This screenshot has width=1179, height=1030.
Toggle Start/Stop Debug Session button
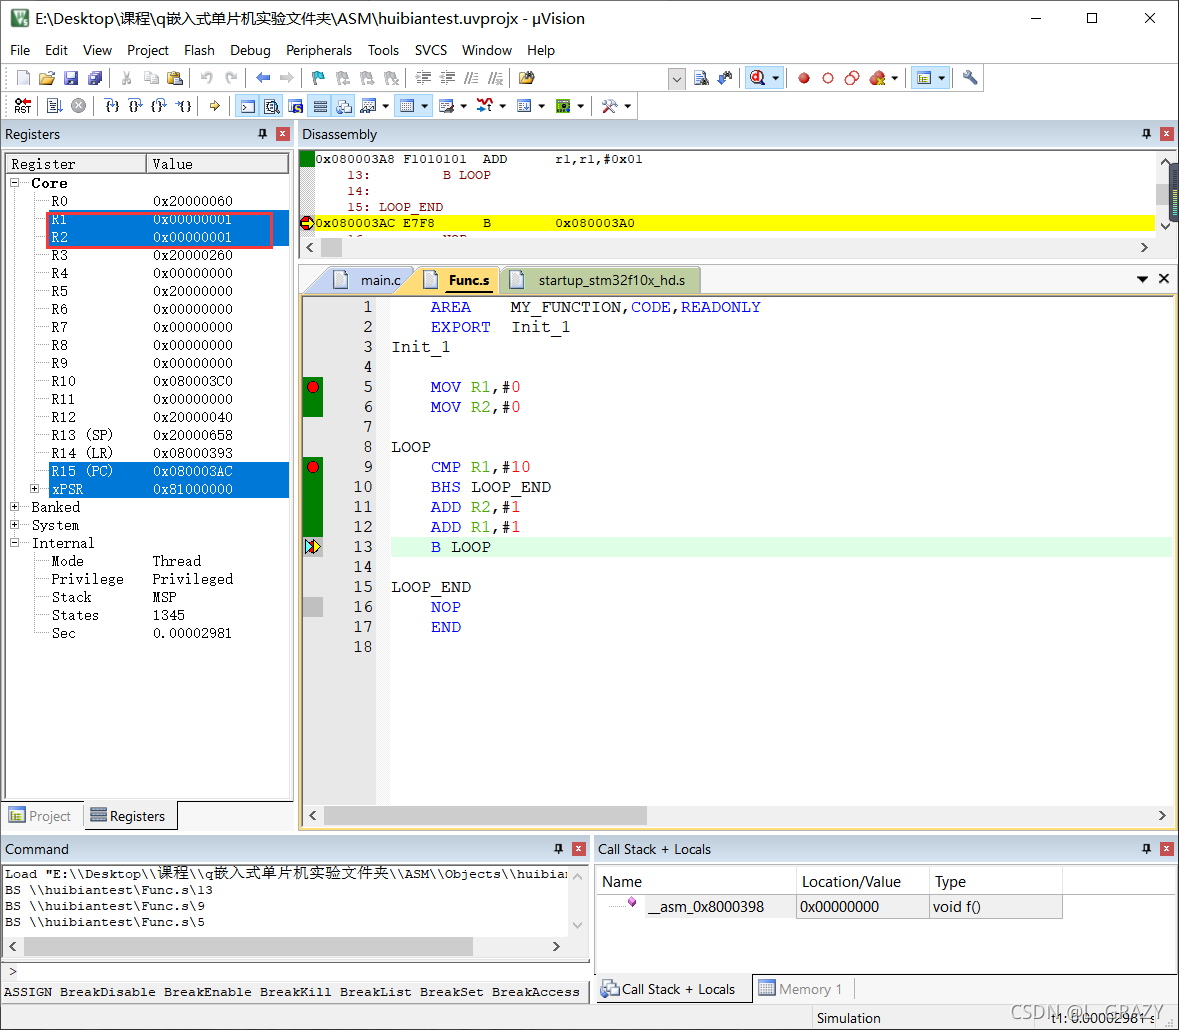point(758,78)
